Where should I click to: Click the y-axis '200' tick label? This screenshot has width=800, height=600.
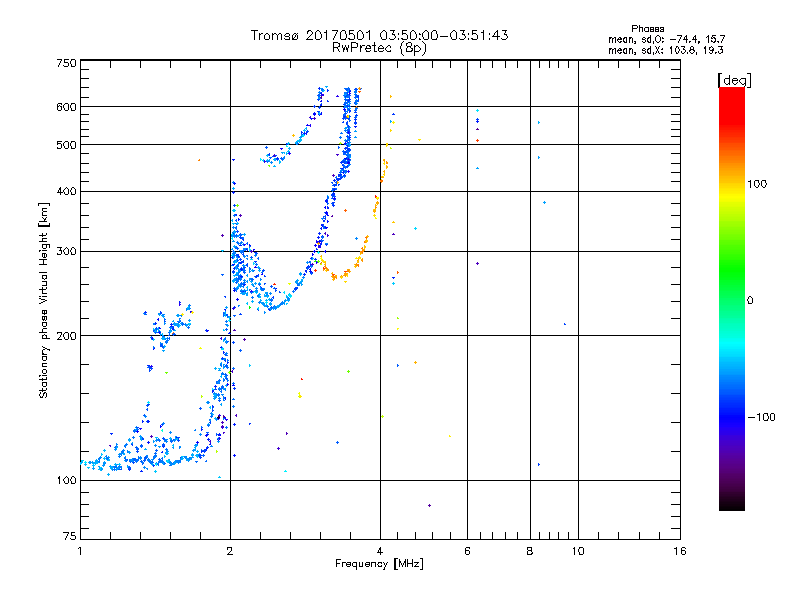(x=66, y=336)
